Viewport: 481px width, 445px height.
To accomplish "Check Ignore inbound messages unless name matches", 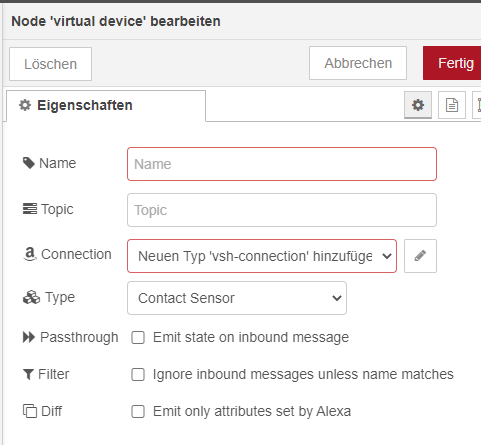I will [x=138, y=374].
